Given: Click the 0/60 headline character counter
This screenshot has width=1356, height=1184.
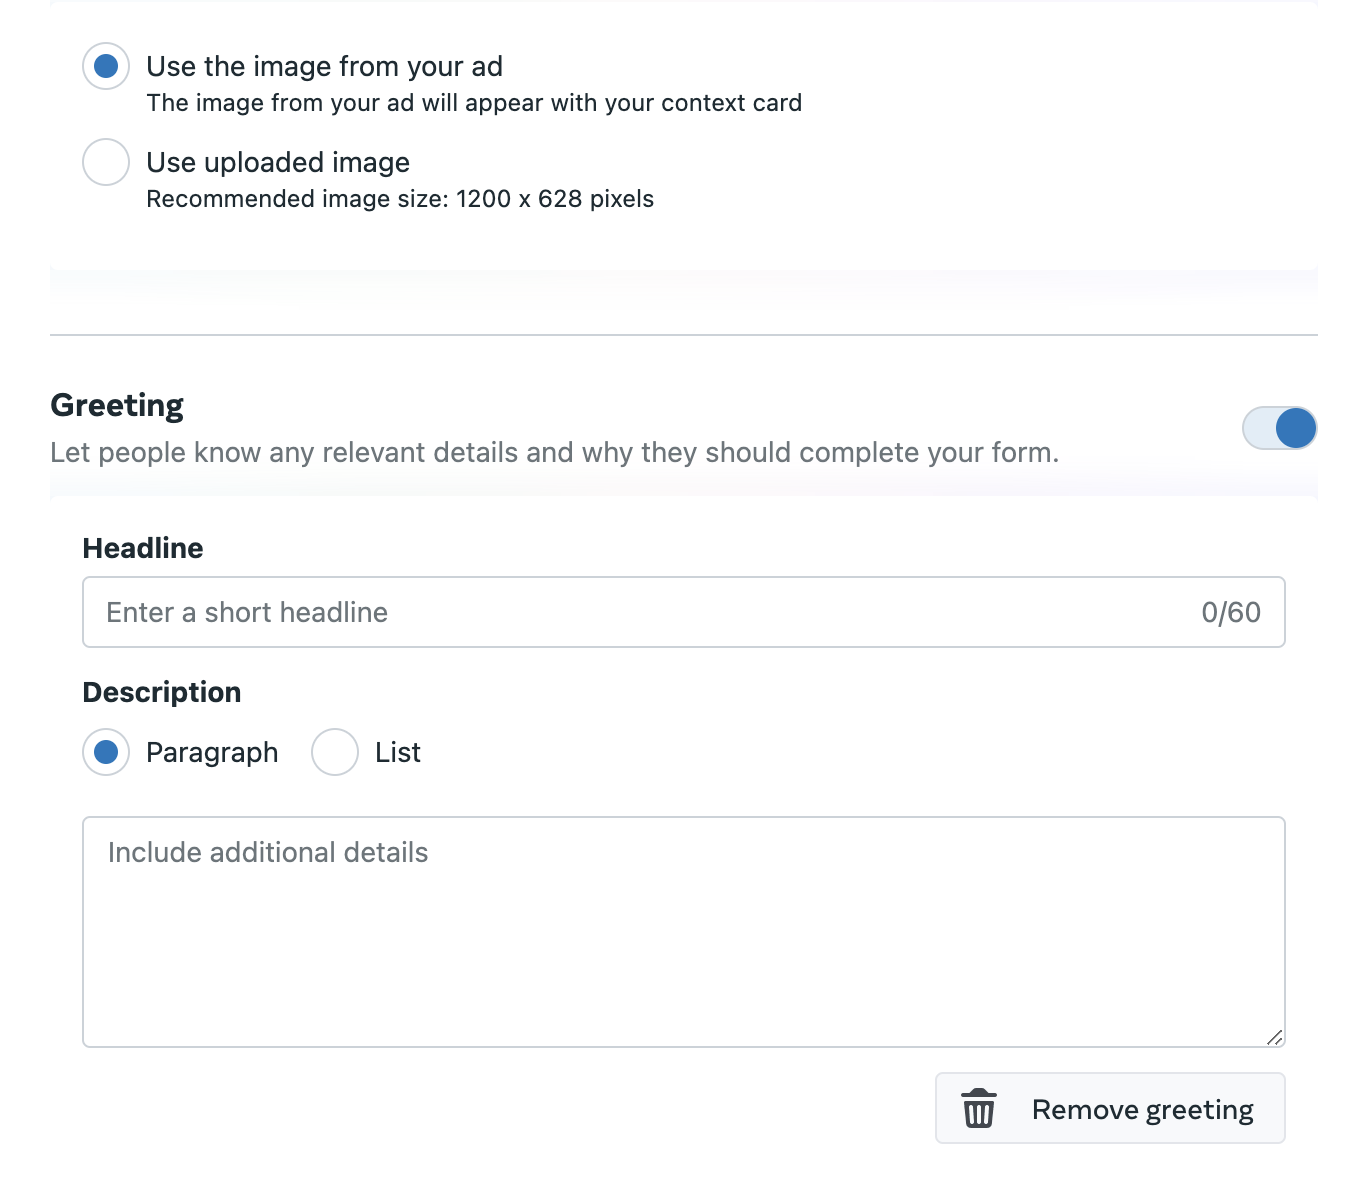Looking at the screenshot, I should pyautogui.click(x=1231, y=612).
